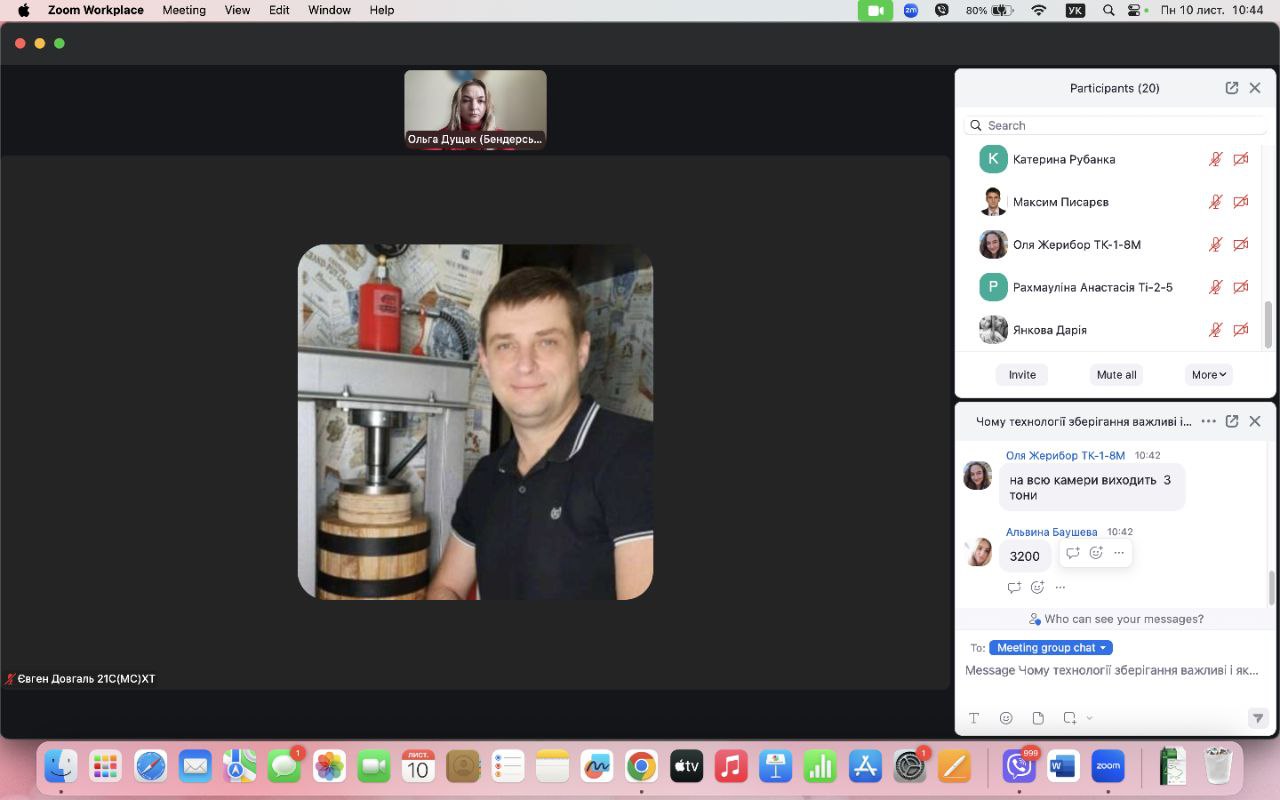Click the send message arrow
Image resolution: width=1280 pixels, height=800 pixels.
[1258, 718]
